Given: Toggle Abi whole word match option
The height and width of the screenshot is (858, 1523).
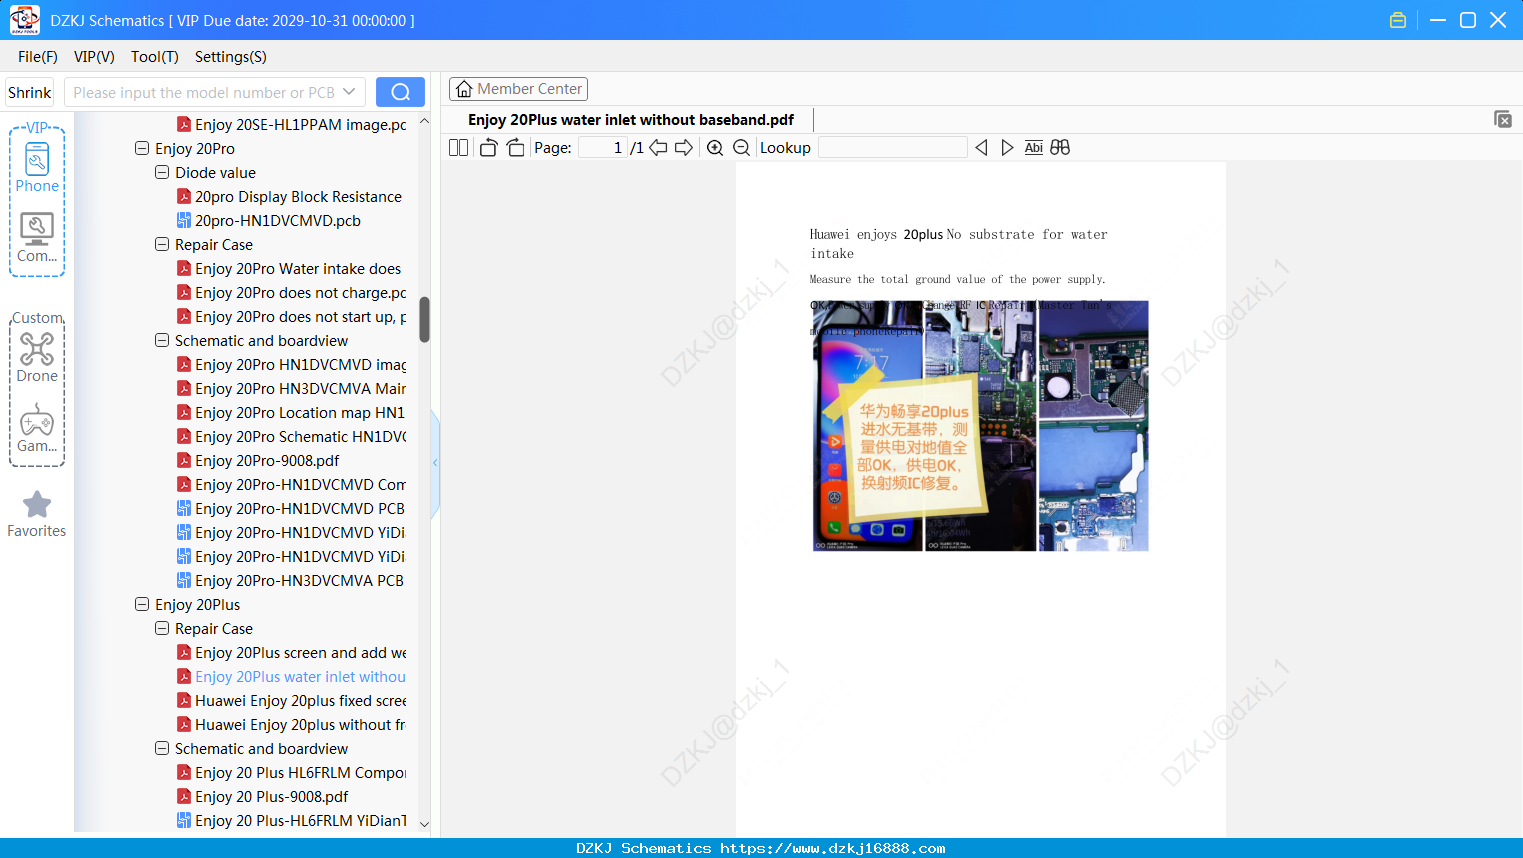Looking at the screenshot, I should pos(1034,148).
